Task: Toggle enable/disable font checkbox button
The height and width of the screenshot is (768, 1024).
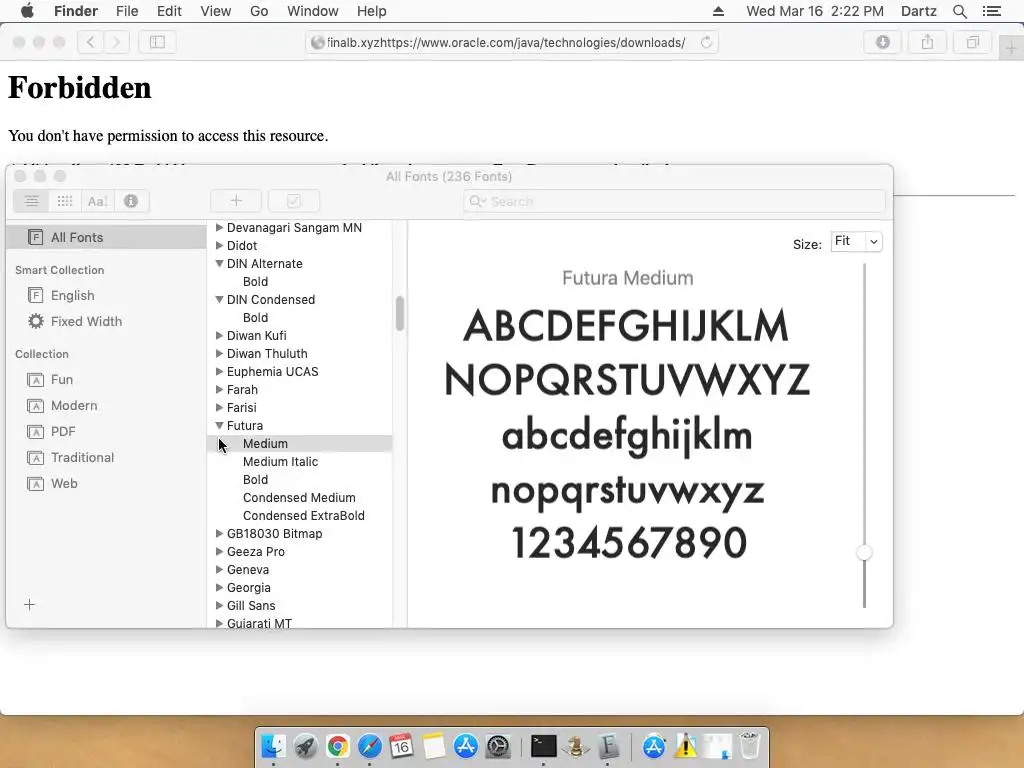Action: [x=294, y=201]
